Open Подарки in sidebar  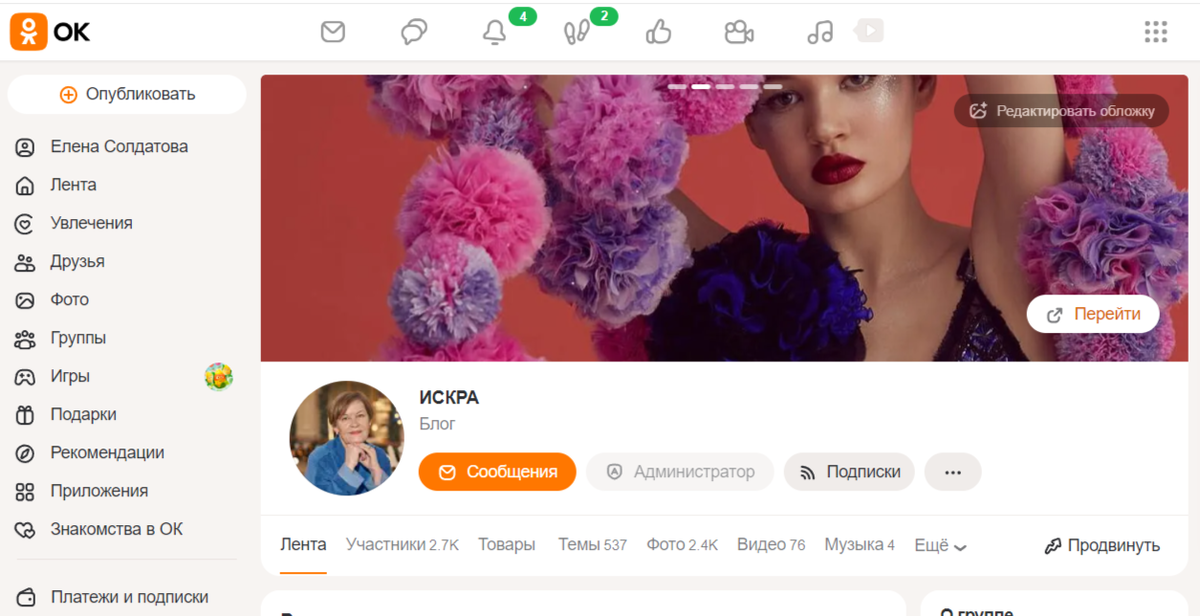point(83,414)
